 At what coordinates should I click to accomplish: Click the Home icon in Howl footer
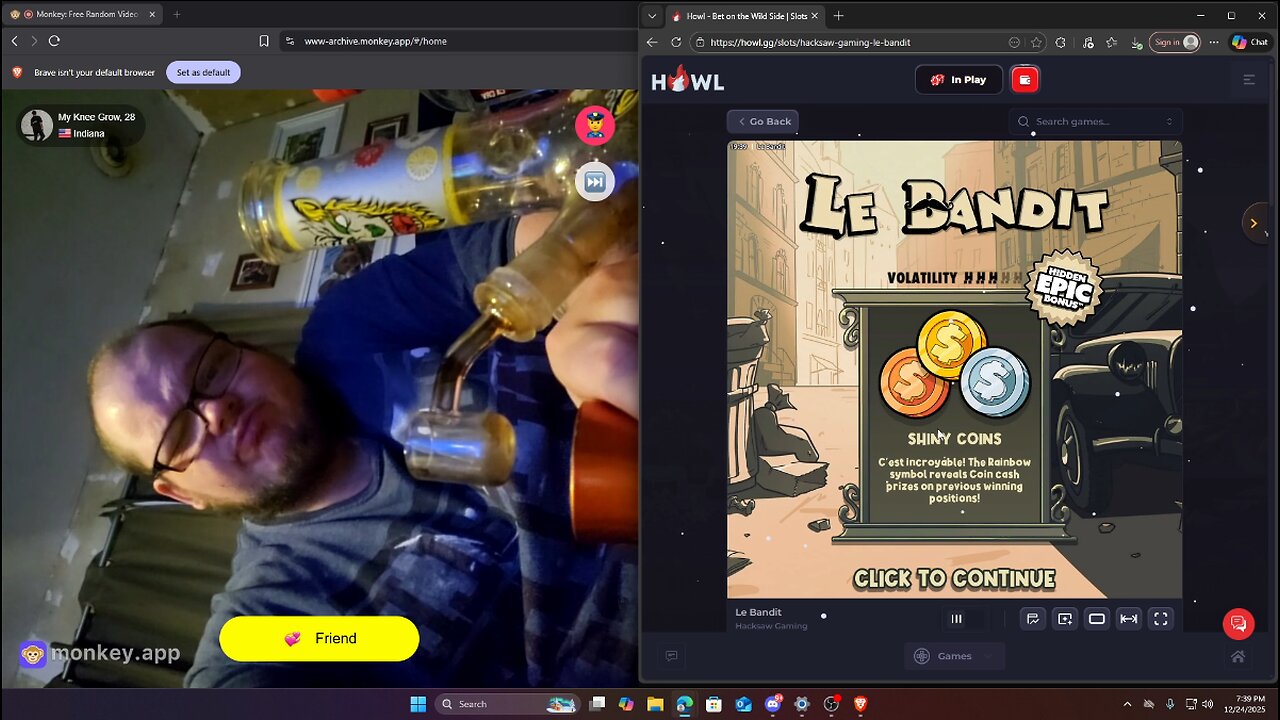click(x=1238, y=656)
